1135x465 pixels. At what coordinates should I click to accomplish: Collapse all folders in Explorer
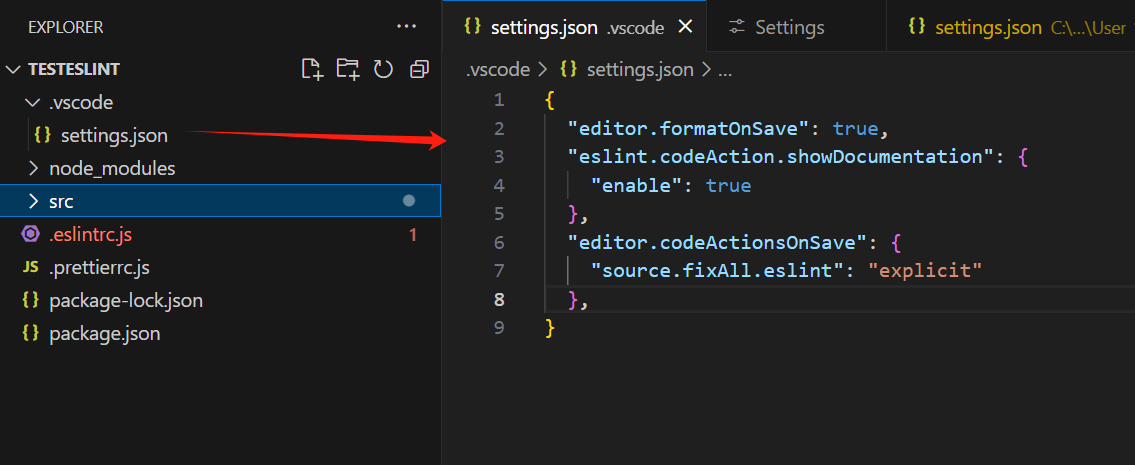tap(419, 69)
